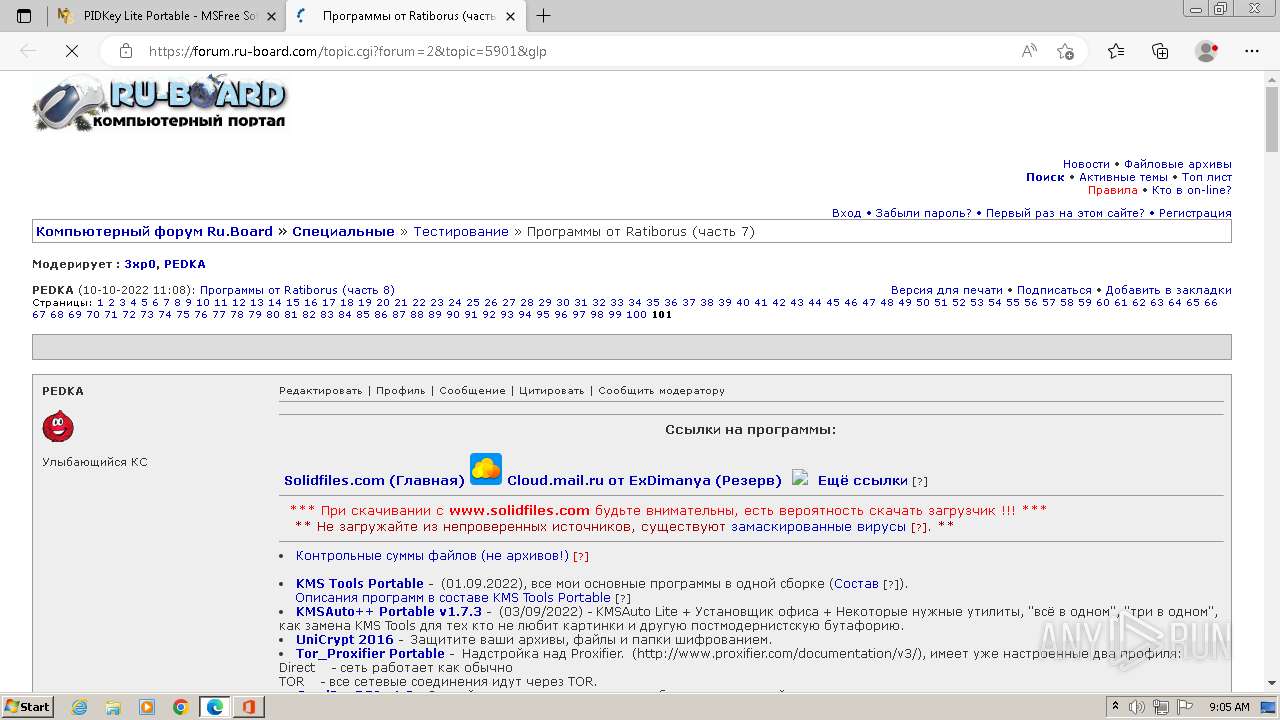Open Cloud.mail.ru от ExDimanya (Резерв) link
The image size is (1280, 720).
click(x=644, y=480)
